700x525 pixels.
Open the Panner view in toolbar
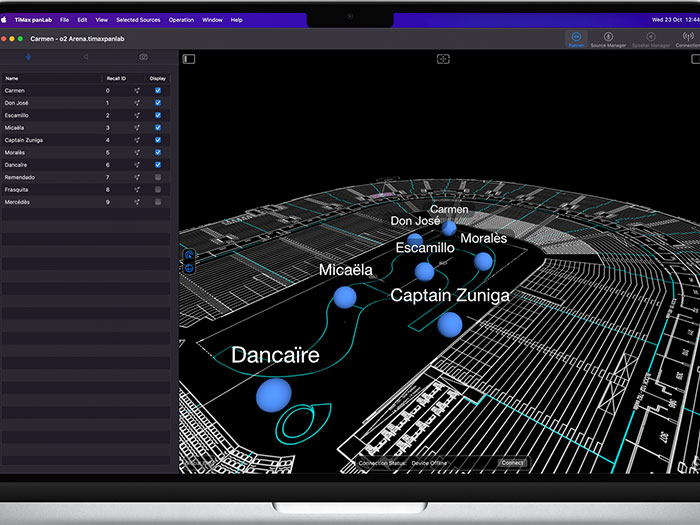pyautogui.click(x=576, y=39)
